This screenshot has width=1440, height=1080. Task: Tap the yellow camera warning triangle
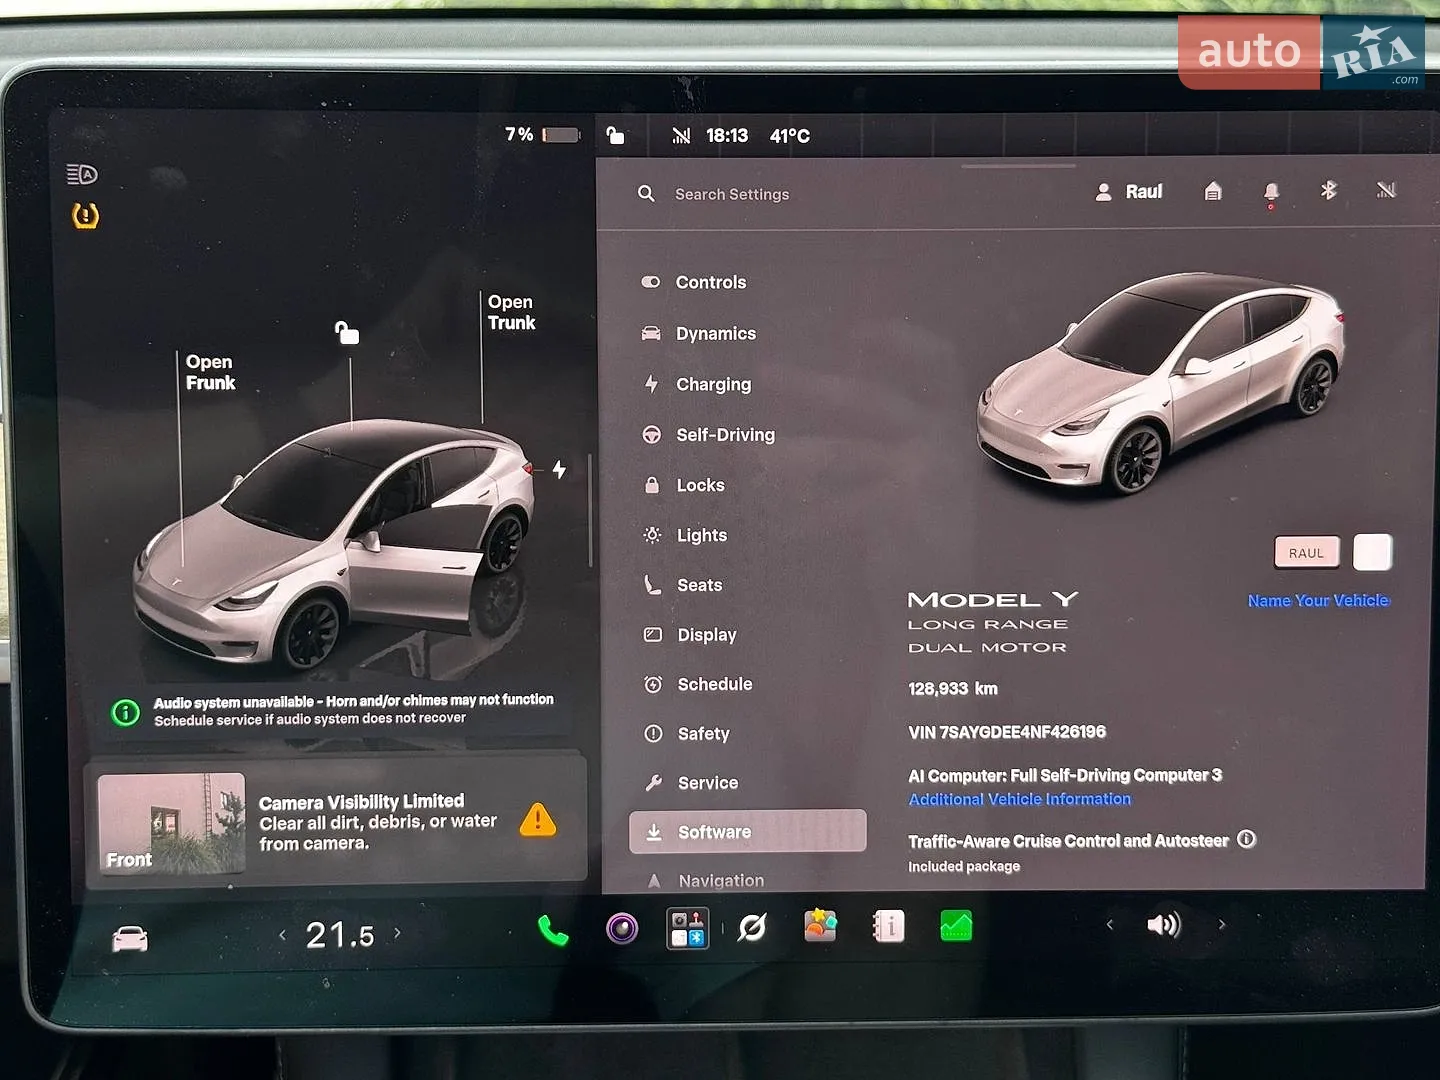(538, 819)
